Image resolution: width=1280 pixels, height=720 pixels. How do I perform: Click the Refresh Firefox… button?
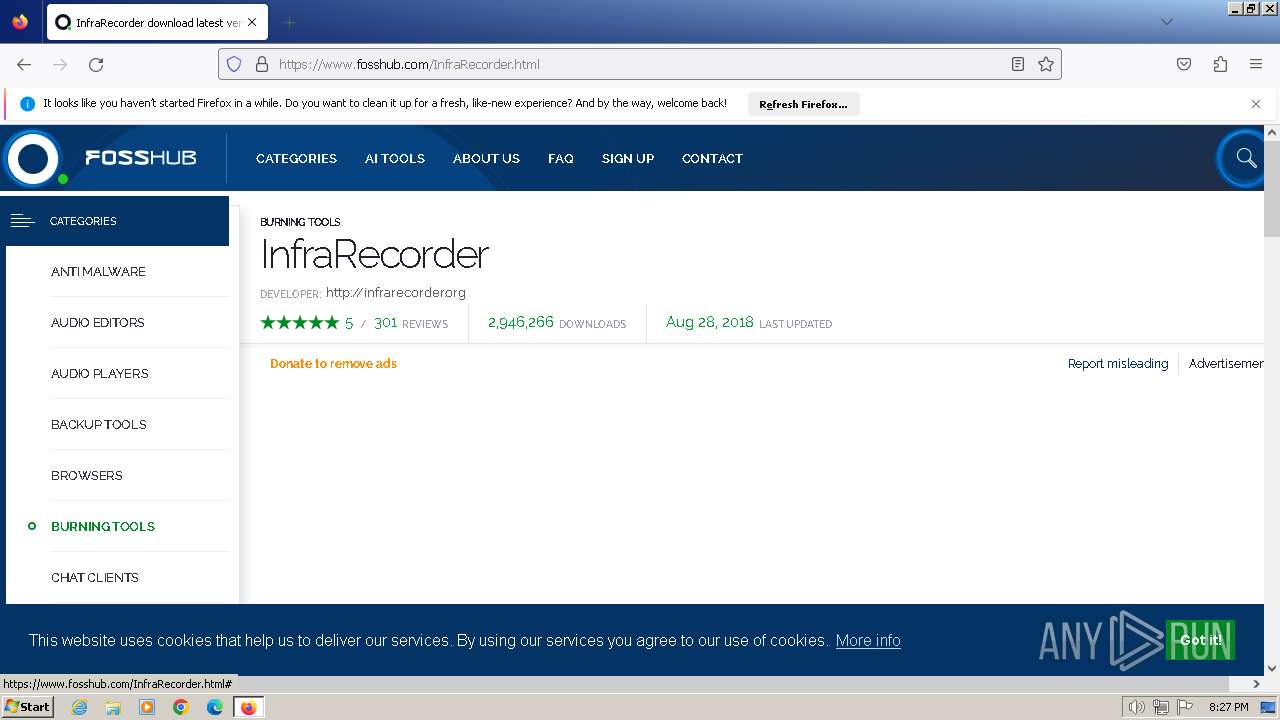tap(803, 104)
